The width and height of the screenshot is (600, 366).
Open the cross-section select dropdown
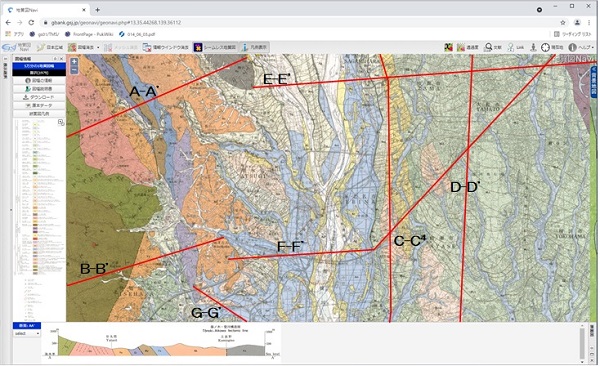[26, 333]
